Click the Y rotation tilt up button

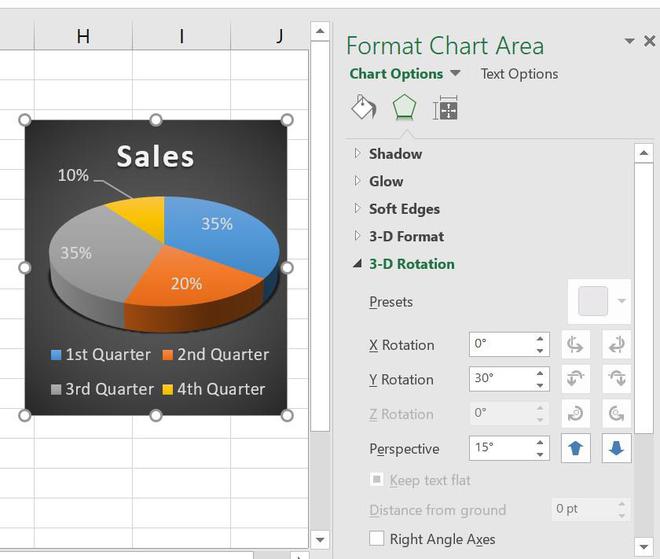(x=576, y=379)
